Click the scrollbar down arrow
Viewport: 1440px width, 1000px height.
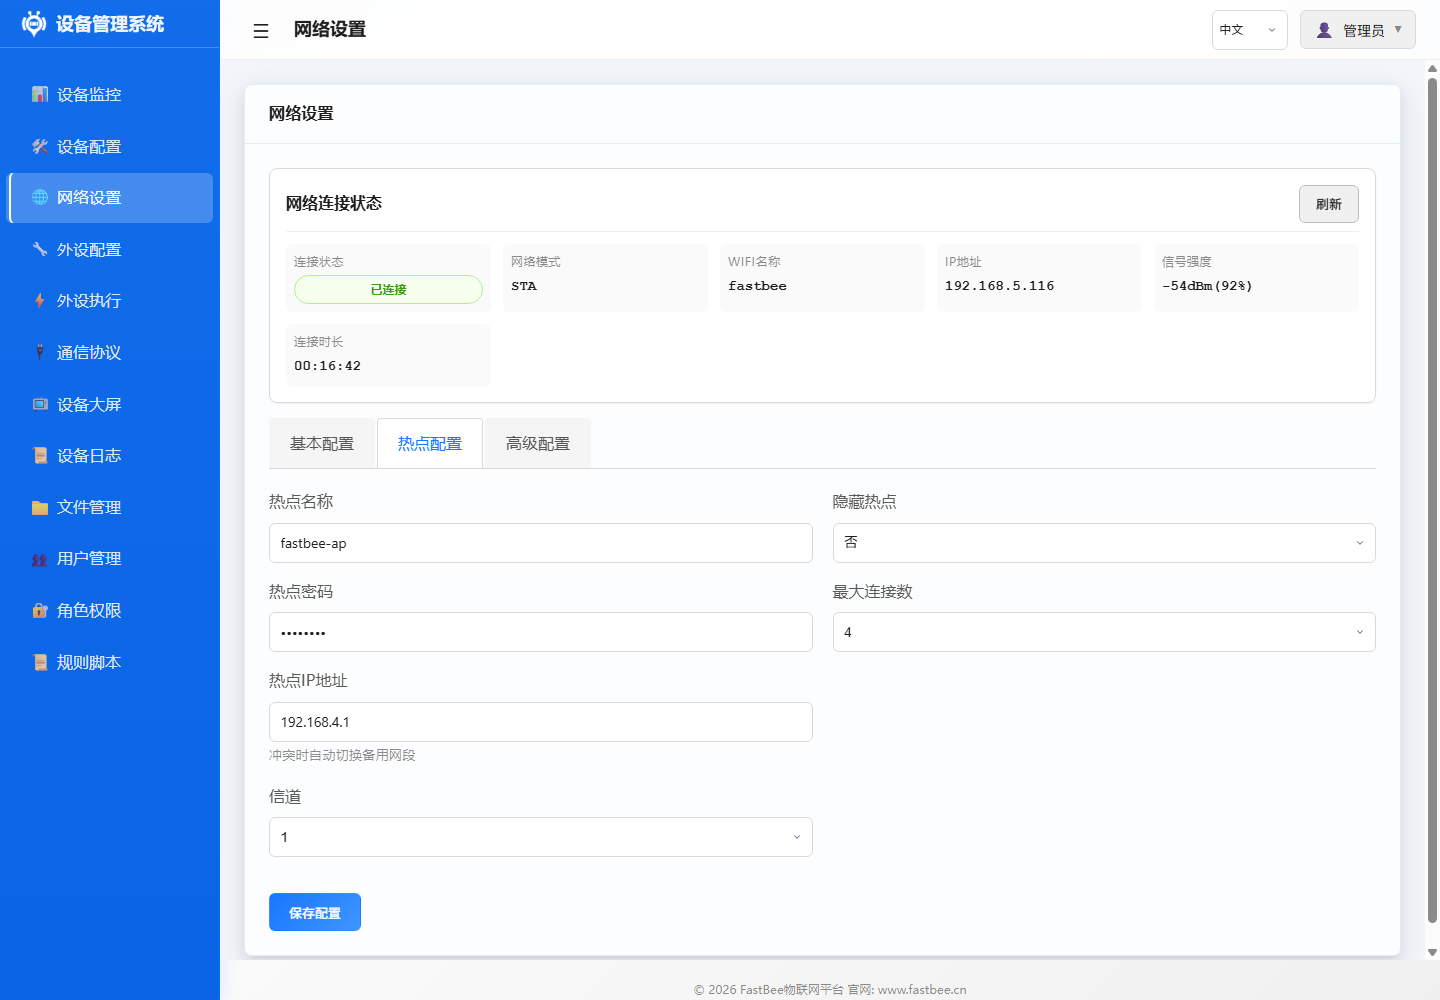point(1432,953)
